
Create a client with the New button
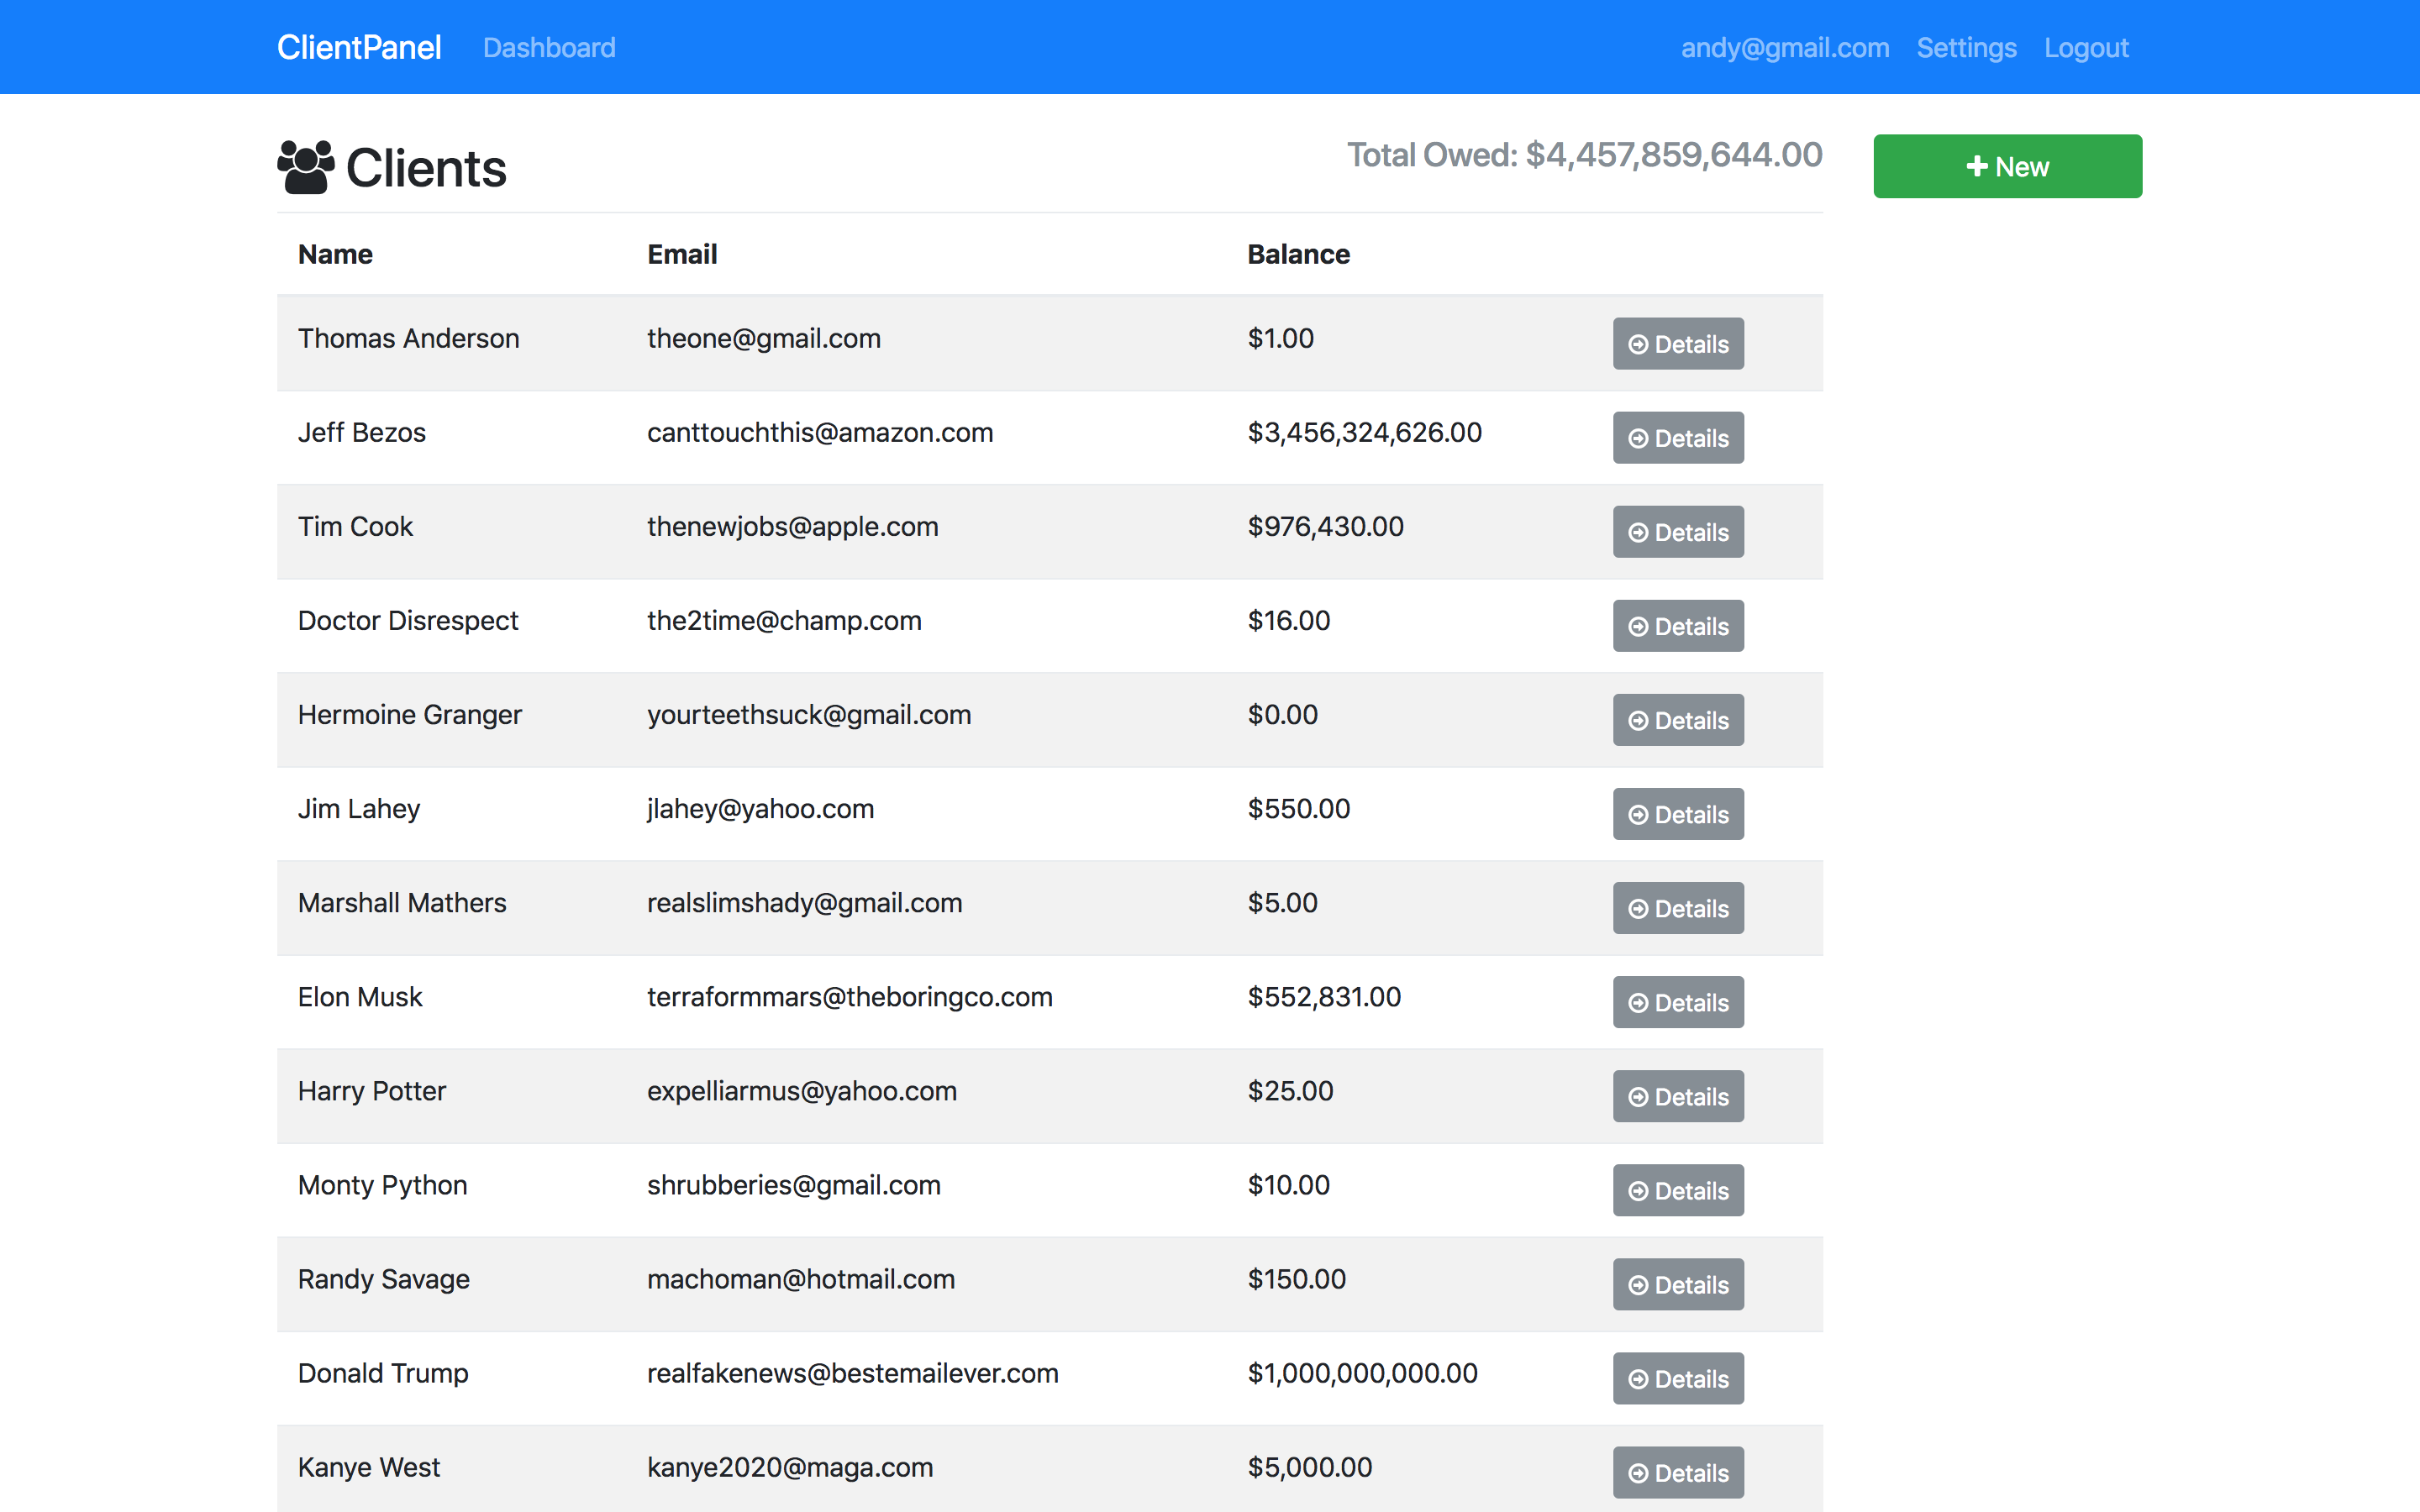pyautogui.click(x=2007, y=167)
